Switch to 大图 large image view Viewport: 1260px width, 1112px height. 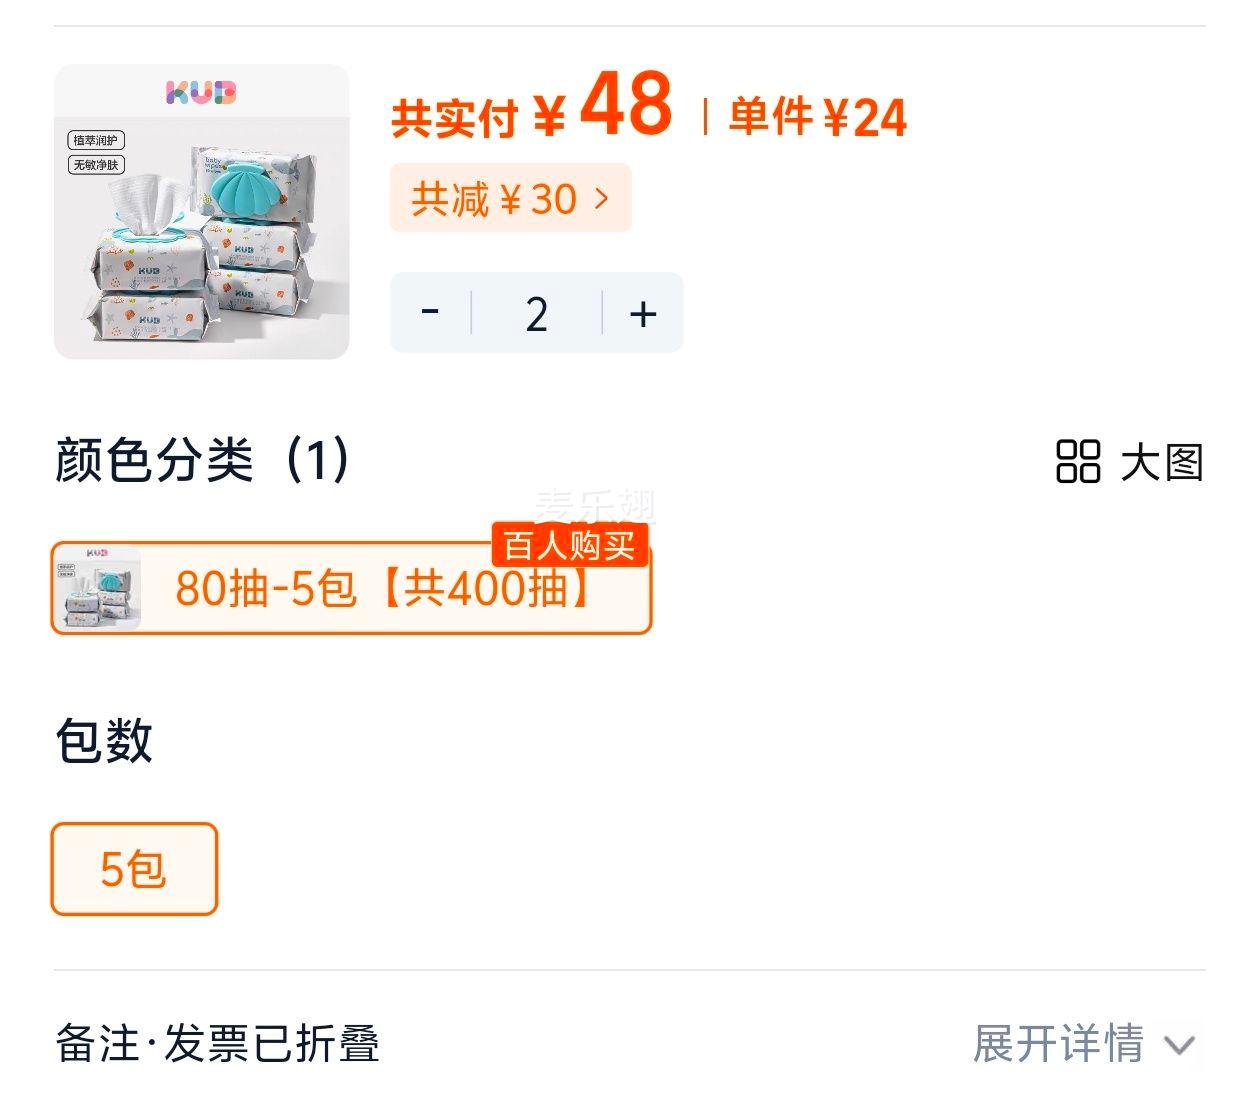tap(1160, 463)
